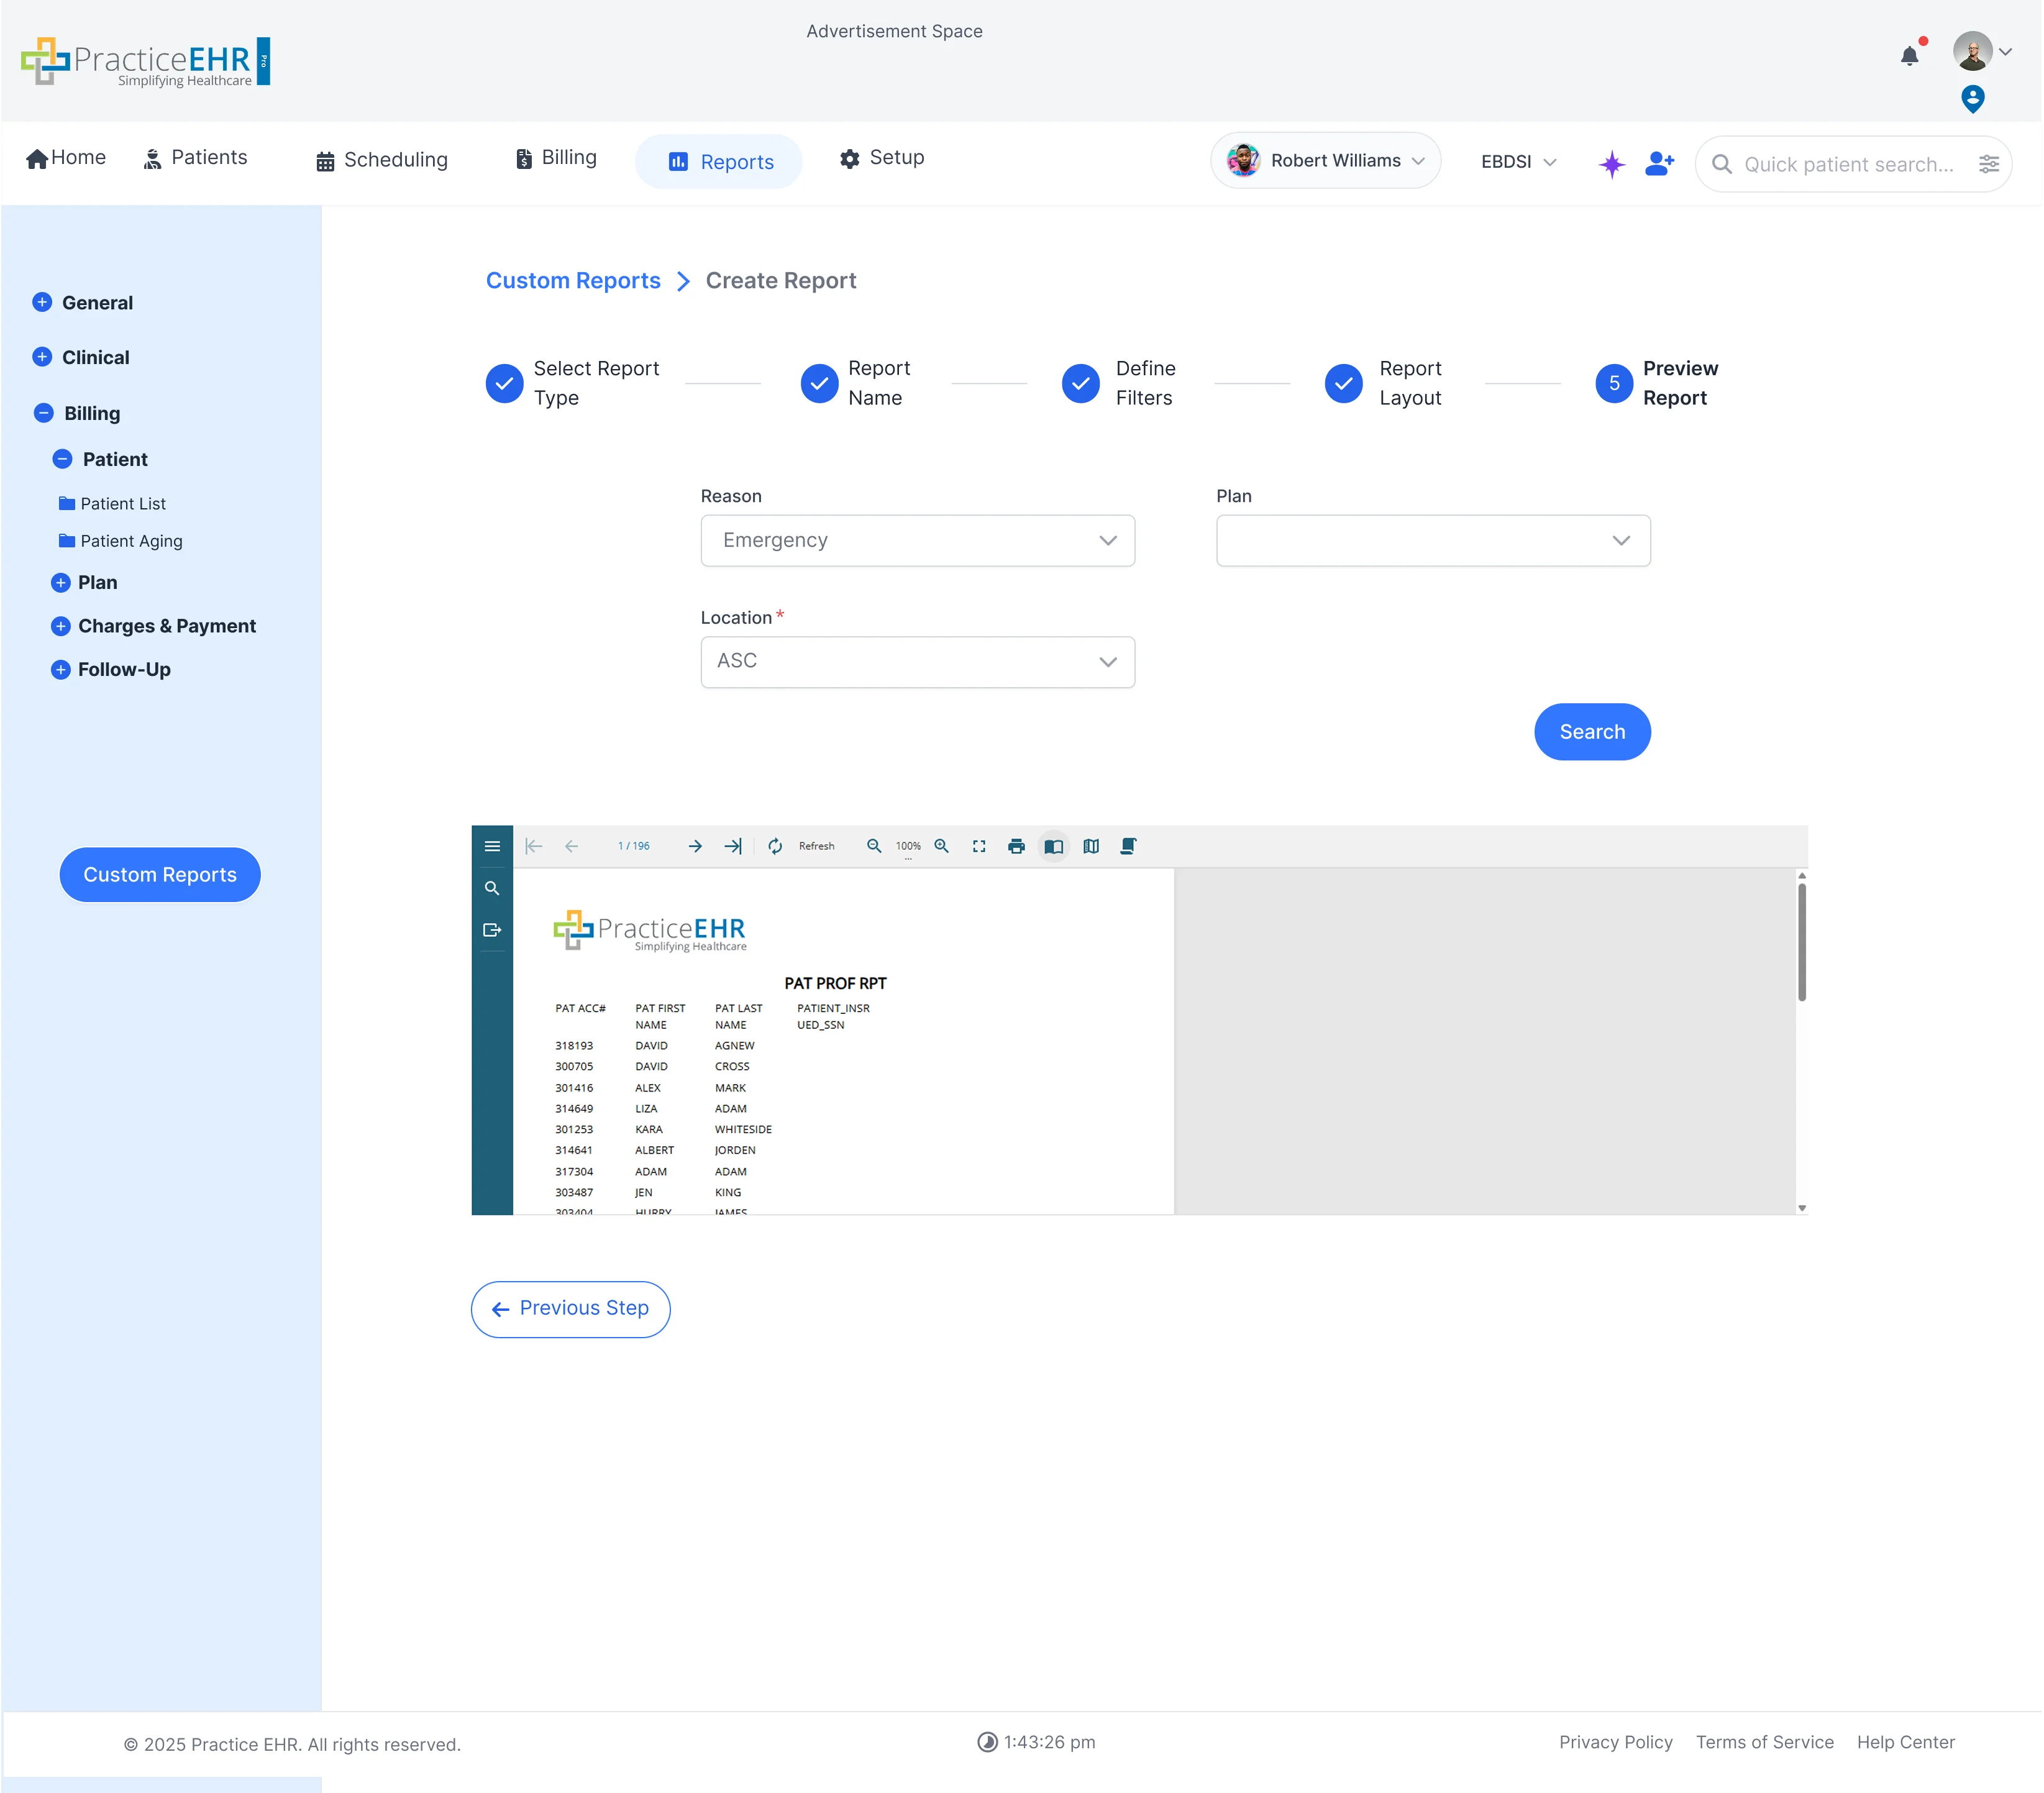Click the Search button
Image resolution: width=2044 pixels, height=1793 pixels.
point(1591,732)
